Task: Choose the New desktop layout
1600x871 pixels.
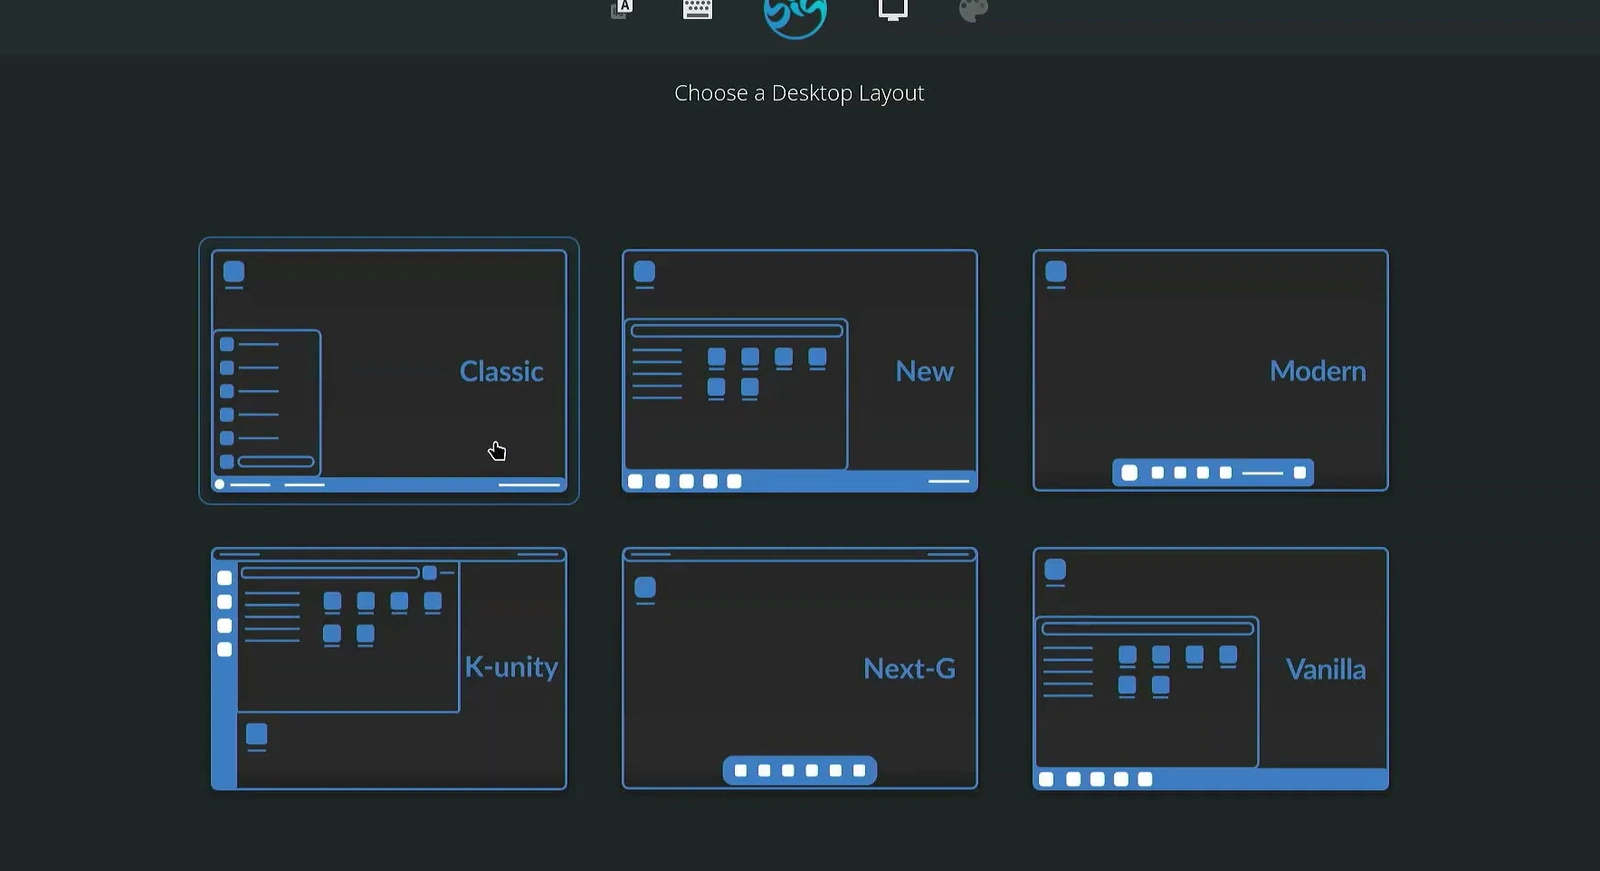Action: tap(800, 370)
